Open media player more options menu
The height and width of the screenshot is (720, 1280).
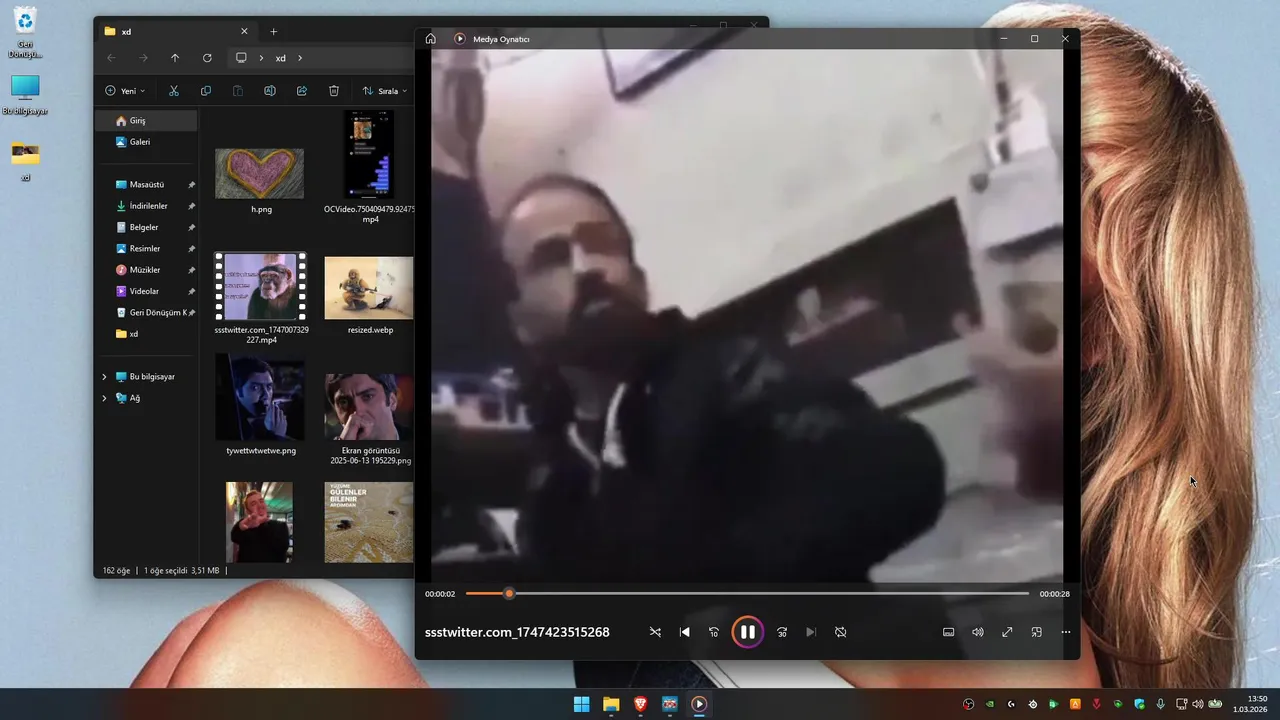pos(1066,632)
